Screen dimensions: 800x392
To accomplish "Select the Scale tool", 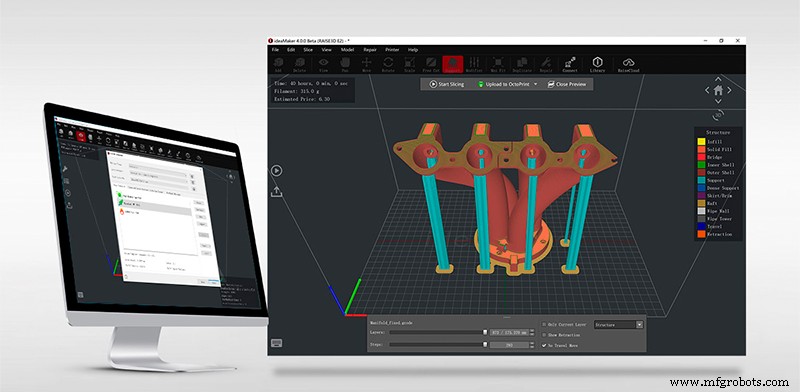I will pos(410,64).
